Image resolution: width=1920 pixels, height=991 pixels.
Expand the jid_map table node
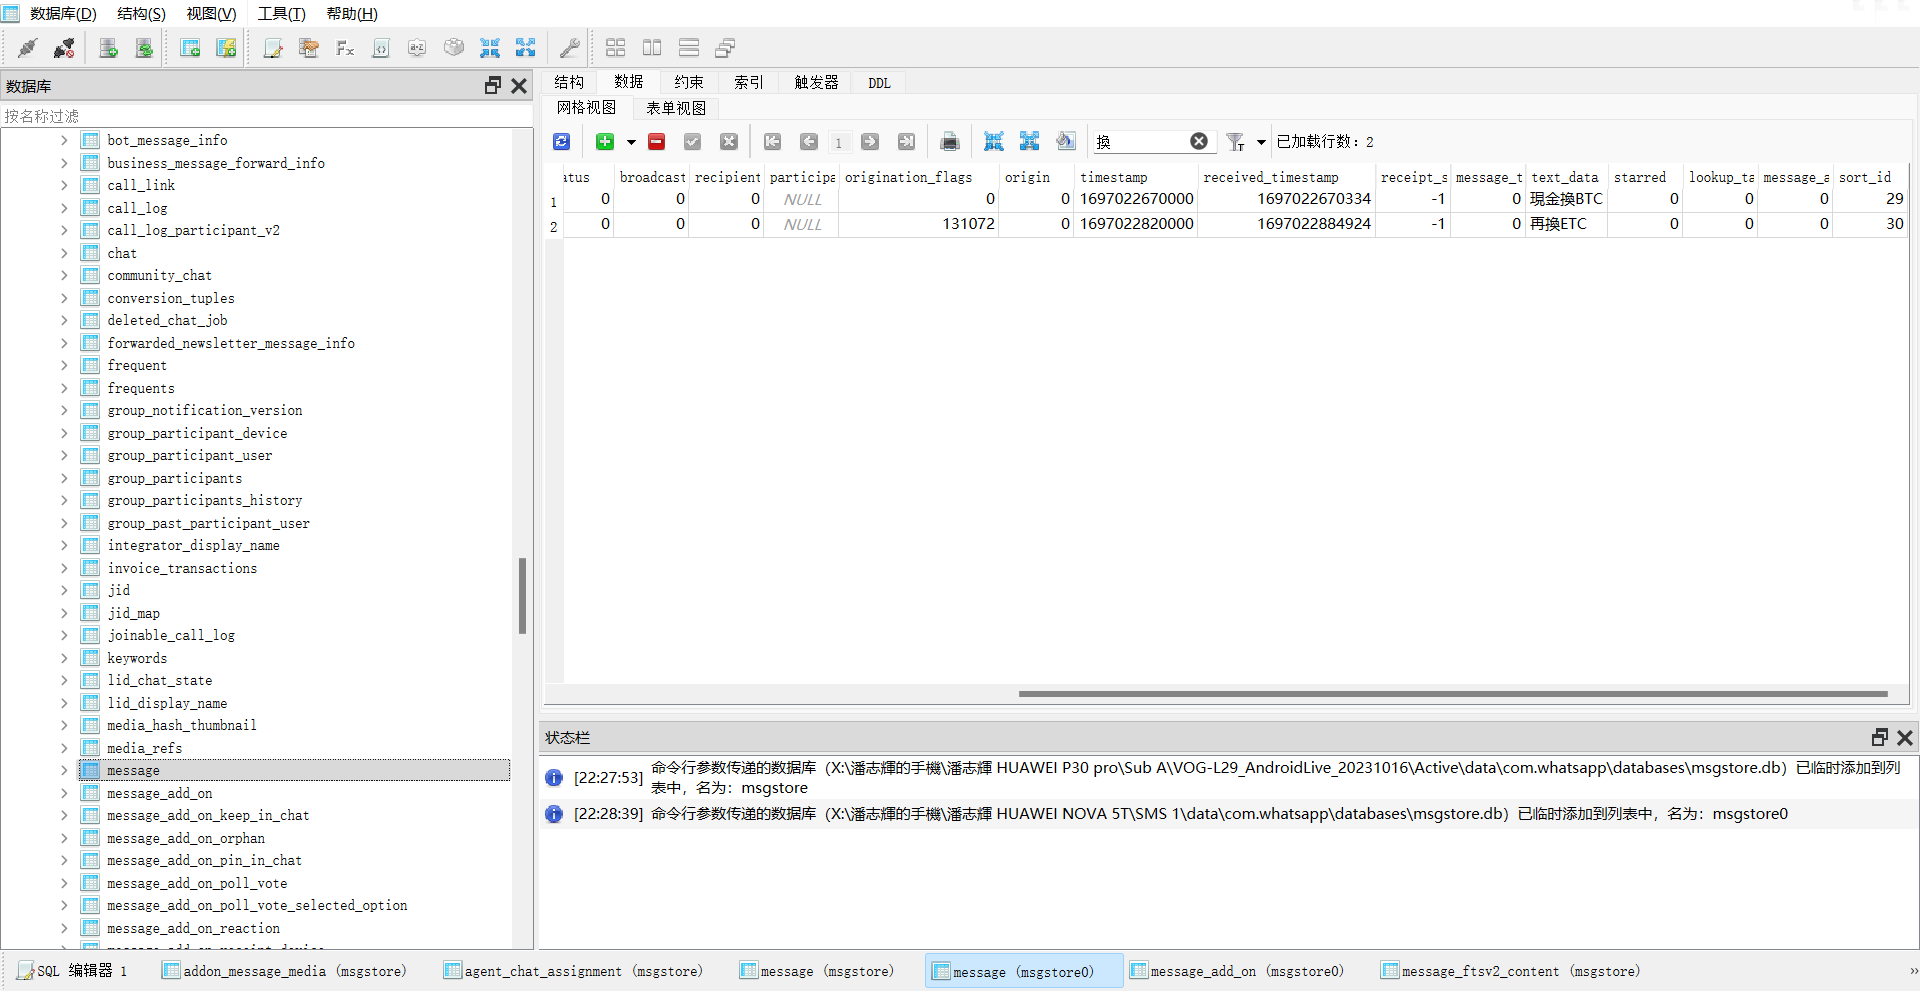point(64,613)
